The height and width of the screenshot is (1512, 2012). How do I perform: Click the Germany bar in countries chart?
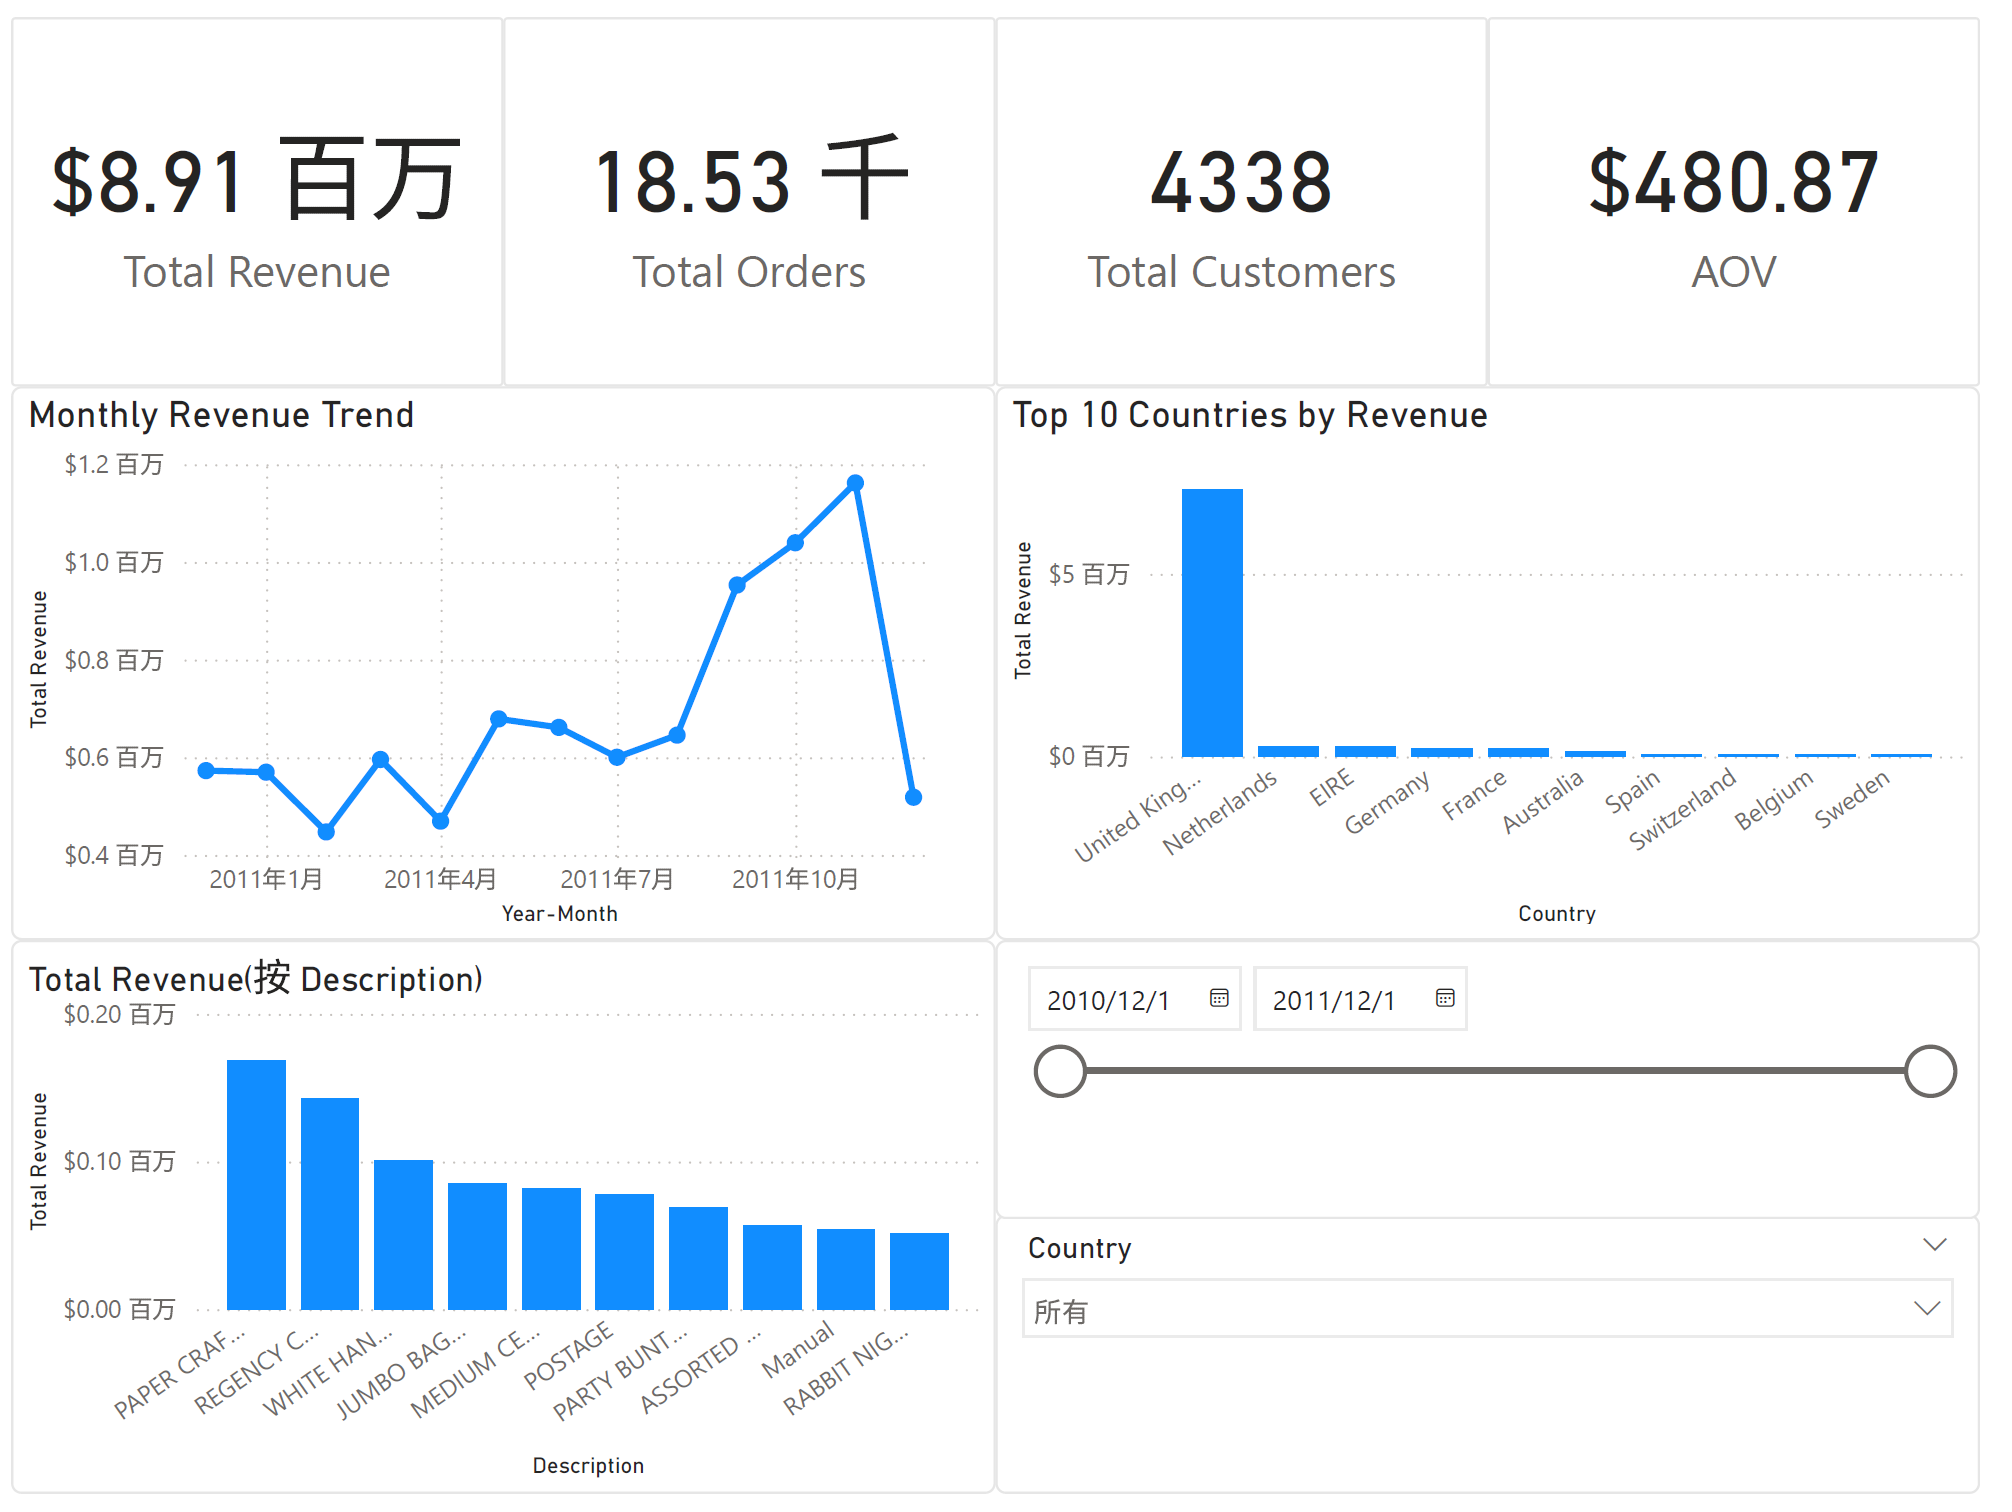[1441, 752]
